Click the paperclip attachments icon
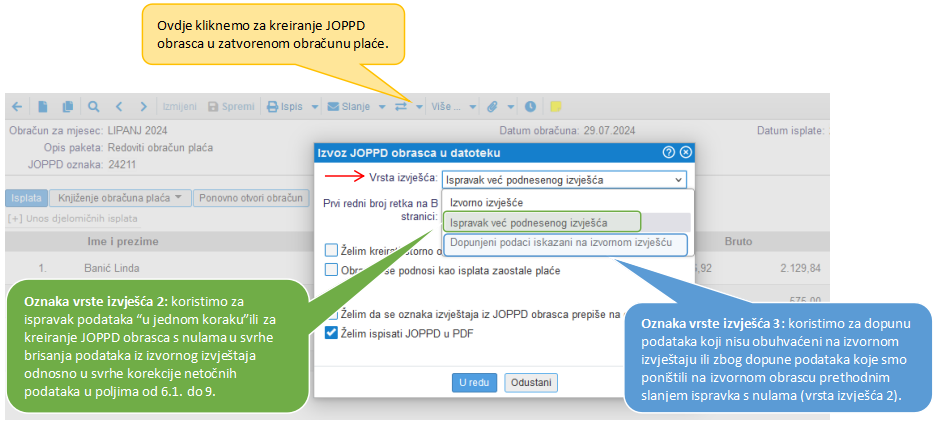The image size is (935, 426). tap(492, 107)
